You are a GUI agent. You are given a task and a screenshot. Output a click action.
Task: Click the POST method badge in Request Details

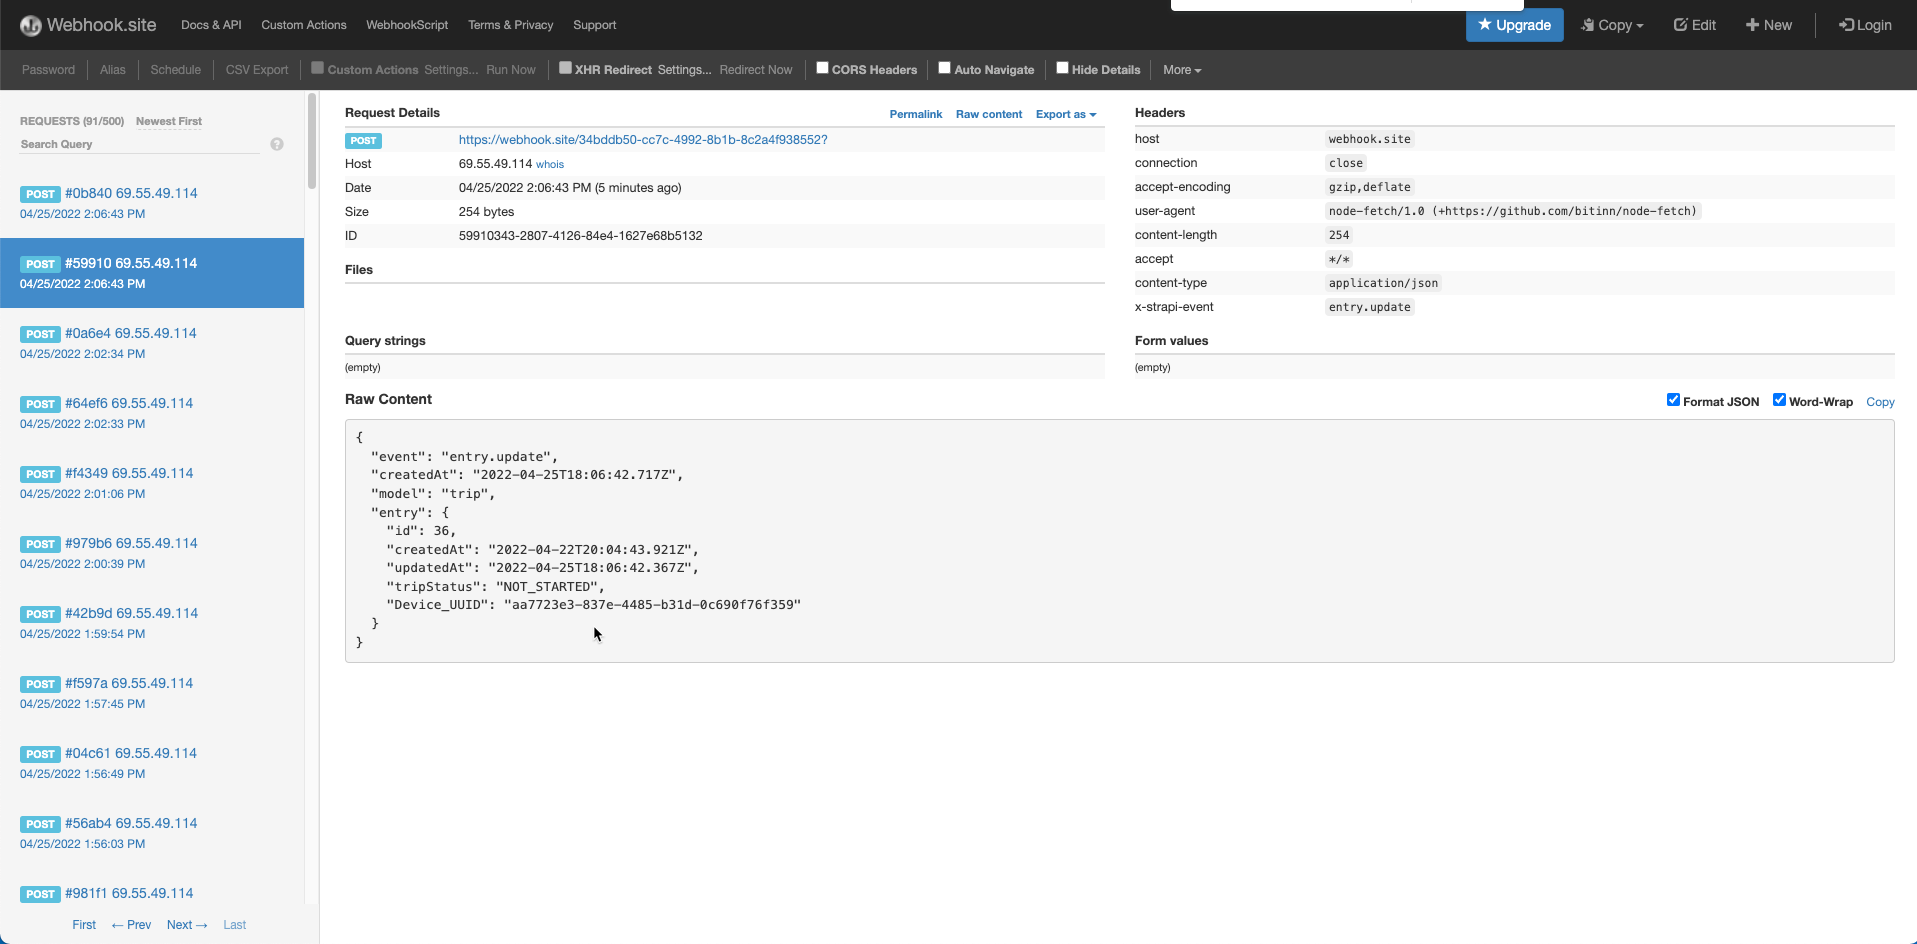click(x=363, y=140)
